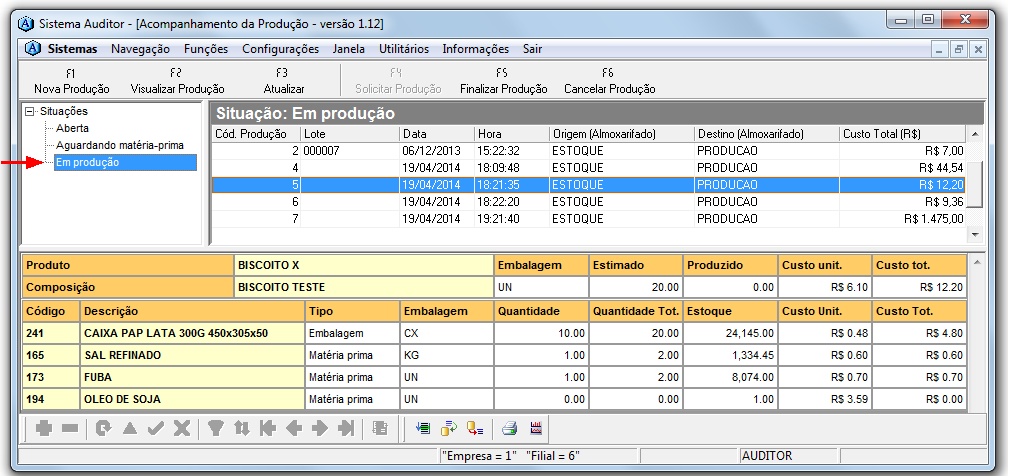Click the go to last record arrow icon
The height and width of the screenshot is (476, 1030).
pos(346,428)
